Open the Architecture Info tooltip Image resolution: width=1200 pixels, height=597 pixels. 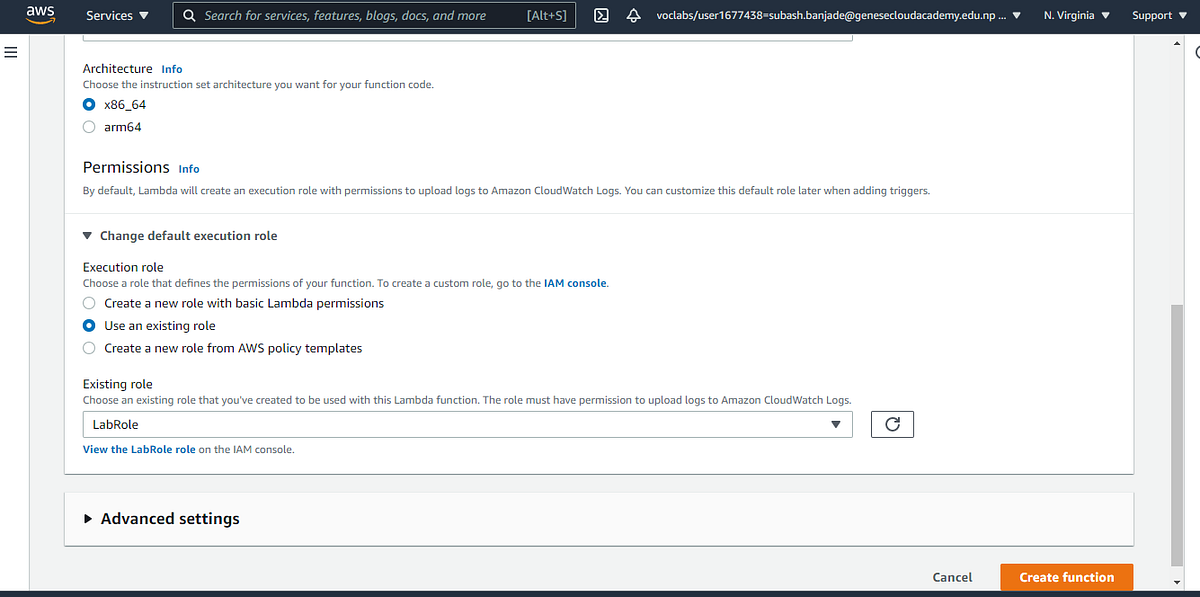coord(171,69)
